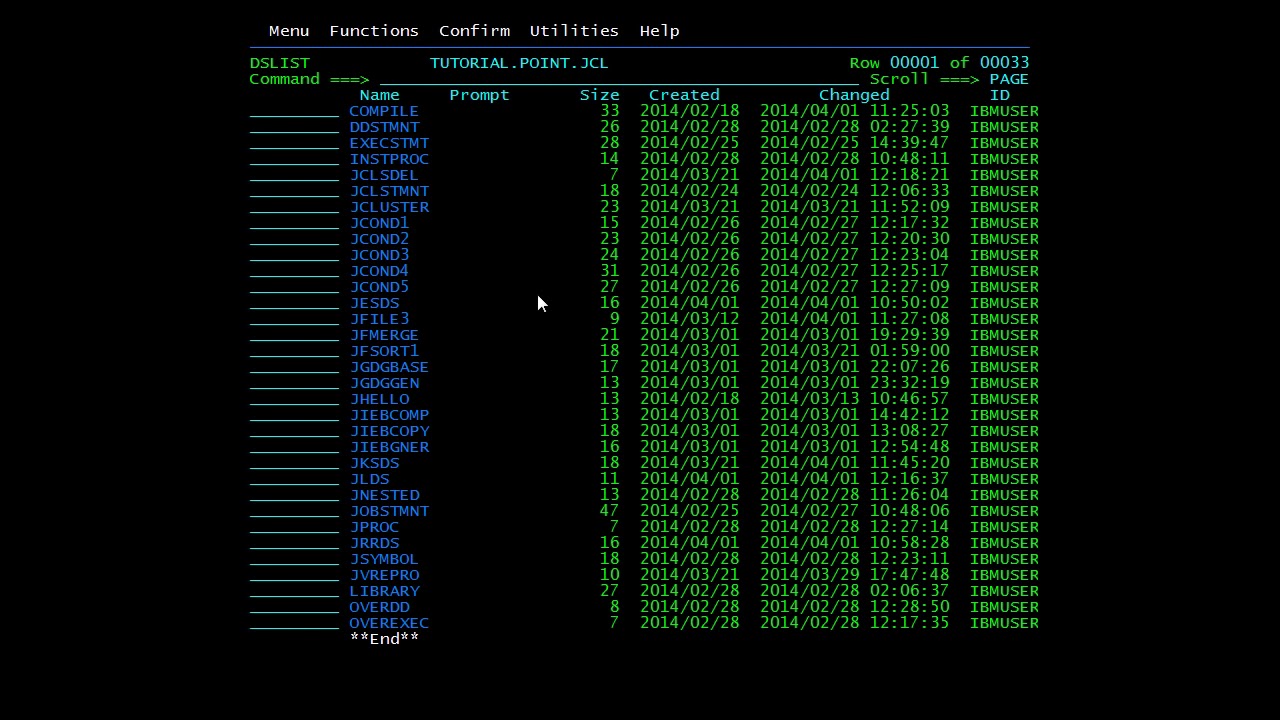Click the Scroll PAGE field
Image resolution: width=1280 pixels, height=720 pixels.
tap(1009, 79)
